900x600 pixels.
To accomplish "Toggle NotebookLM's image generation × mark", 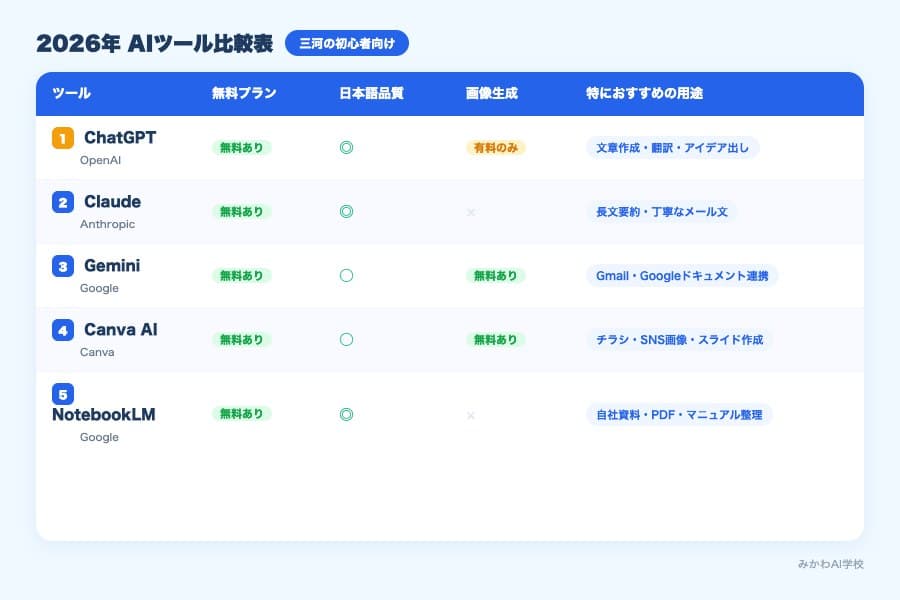I will (469, 414).
